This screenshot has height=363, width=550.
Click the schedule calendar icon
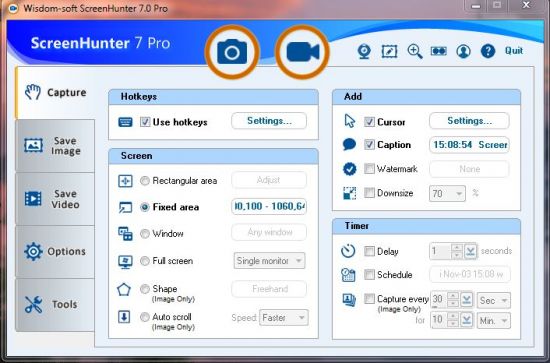click(x=348, y=275)
